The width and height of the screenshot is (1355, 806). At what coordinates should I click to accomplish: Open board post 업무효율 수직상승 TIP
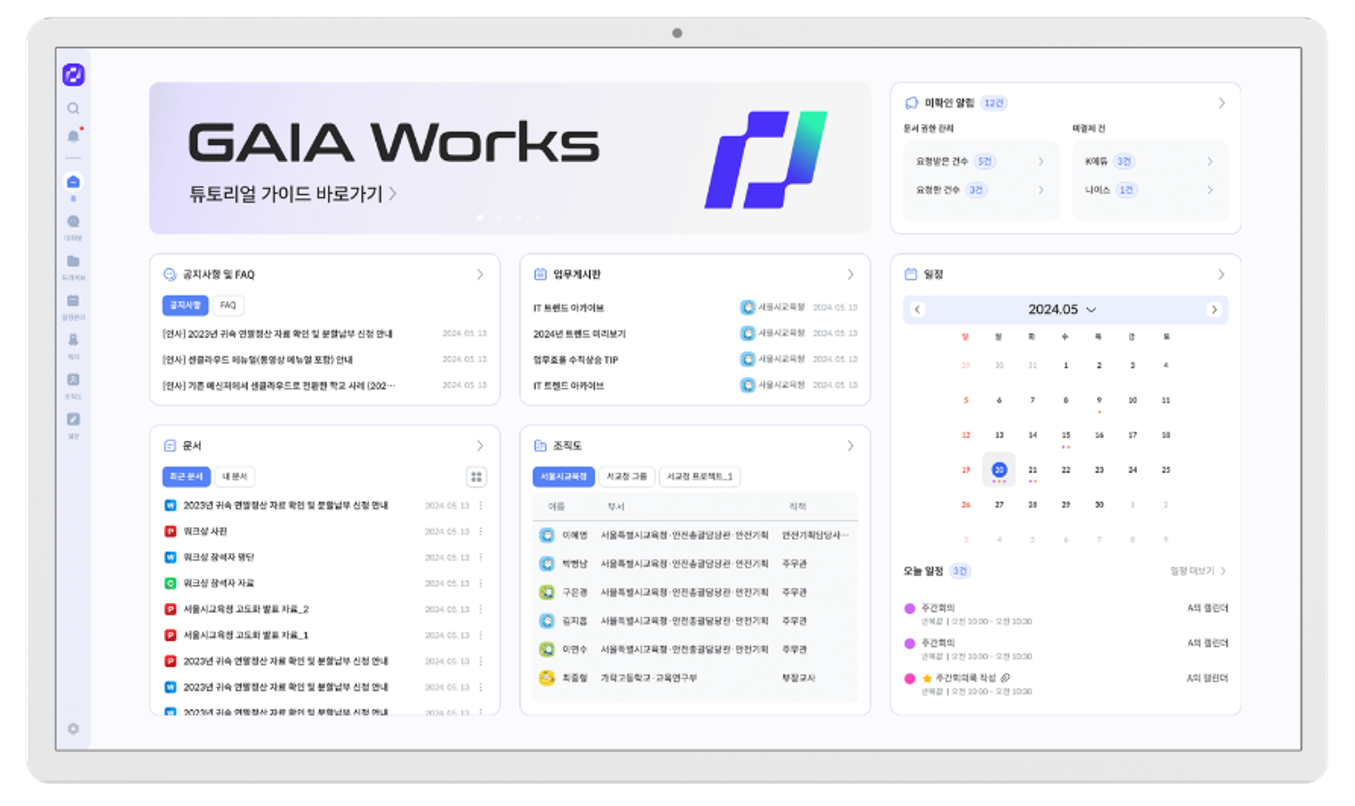coord(576,360)
